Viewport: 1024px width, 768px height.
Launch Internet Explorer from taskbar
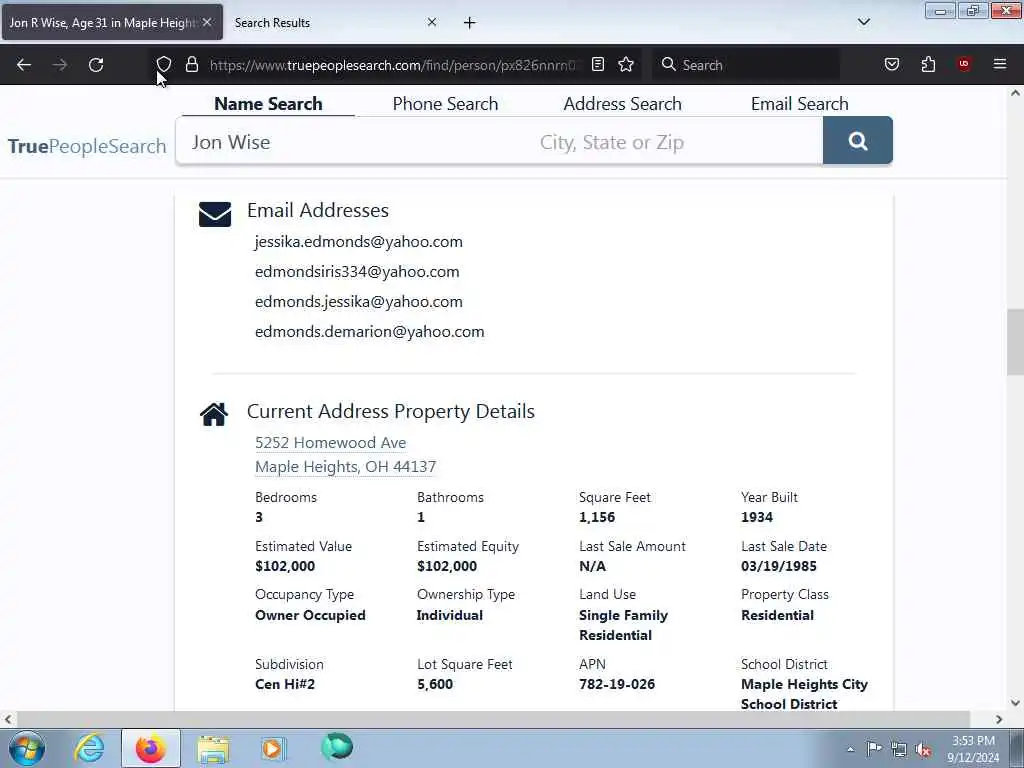pos(89,748)
